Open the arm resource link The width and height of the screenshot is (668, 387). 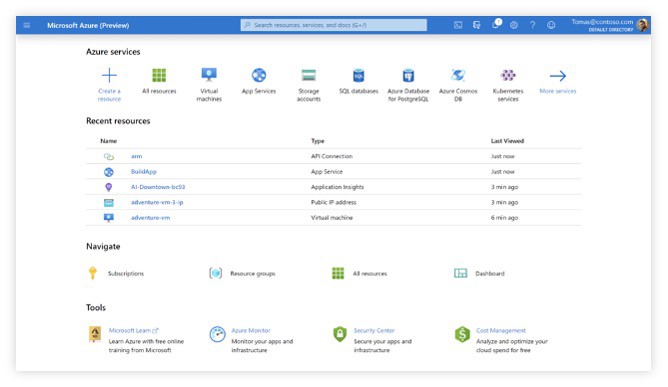coord(136,156)
